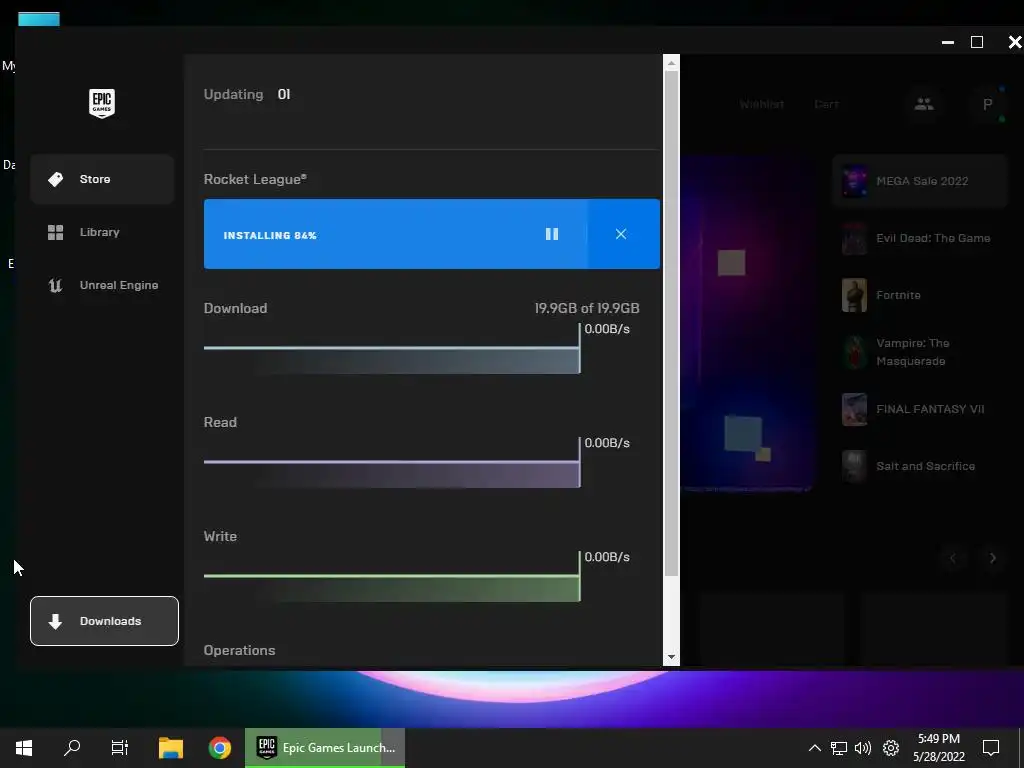Click the Rocket League title text
Viewport: 1024px width, 768px height.
click(255, 179)
